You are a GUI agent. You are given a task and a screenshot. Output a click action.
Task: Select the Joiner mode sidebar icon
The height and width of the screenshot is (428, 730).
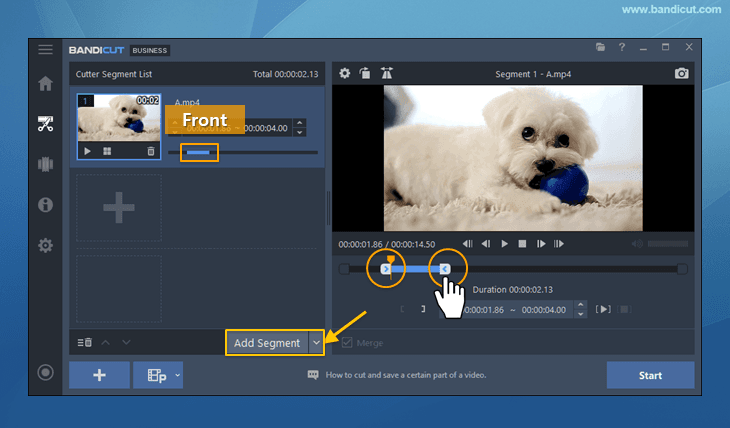pyautogui.click(x=45, y=164)
